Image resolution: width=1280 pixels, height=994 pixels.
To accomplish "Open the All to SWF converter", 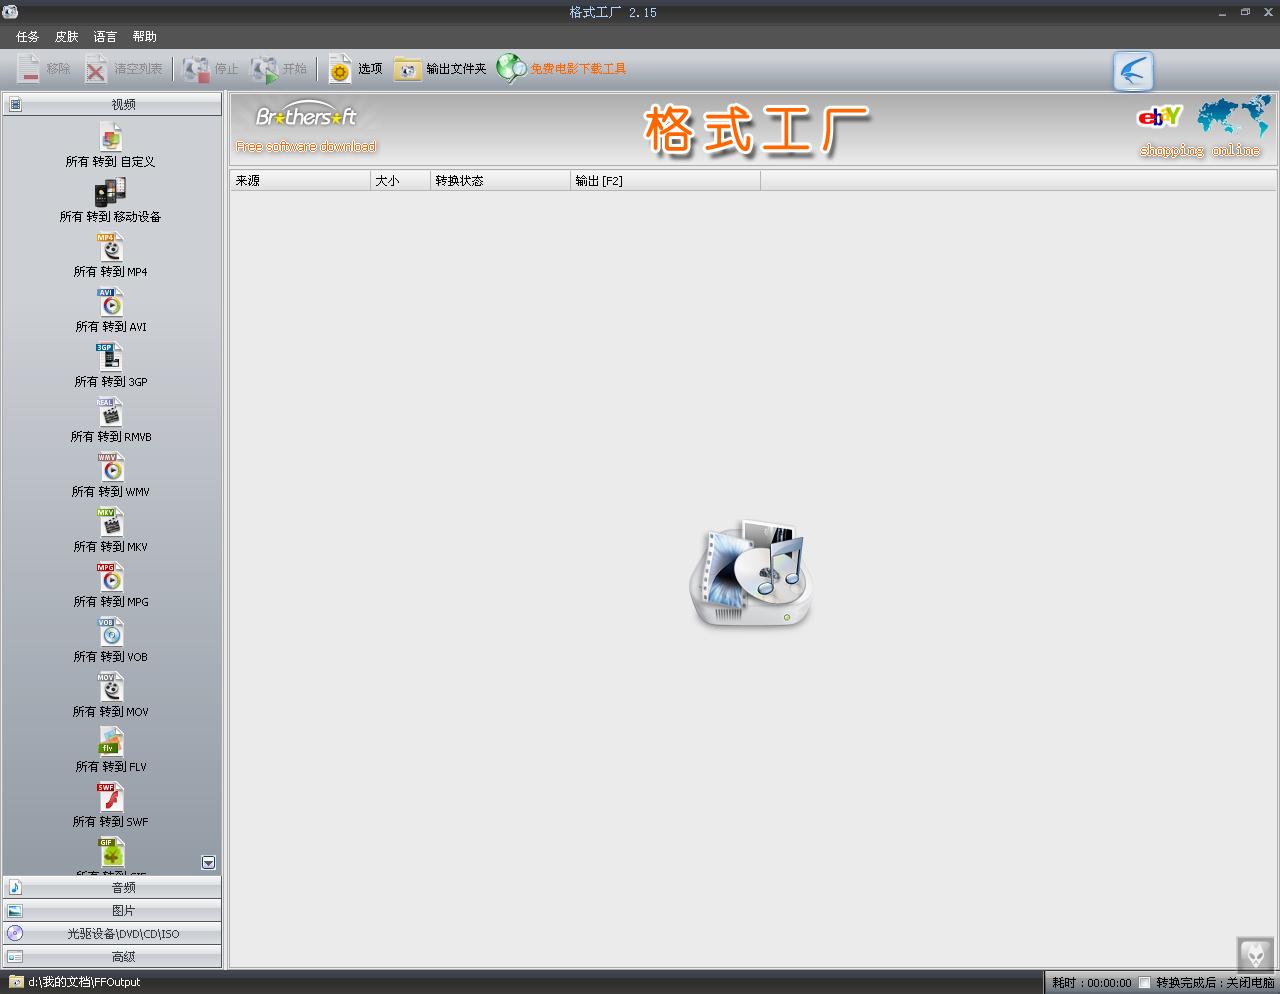I will pos(110,797).
